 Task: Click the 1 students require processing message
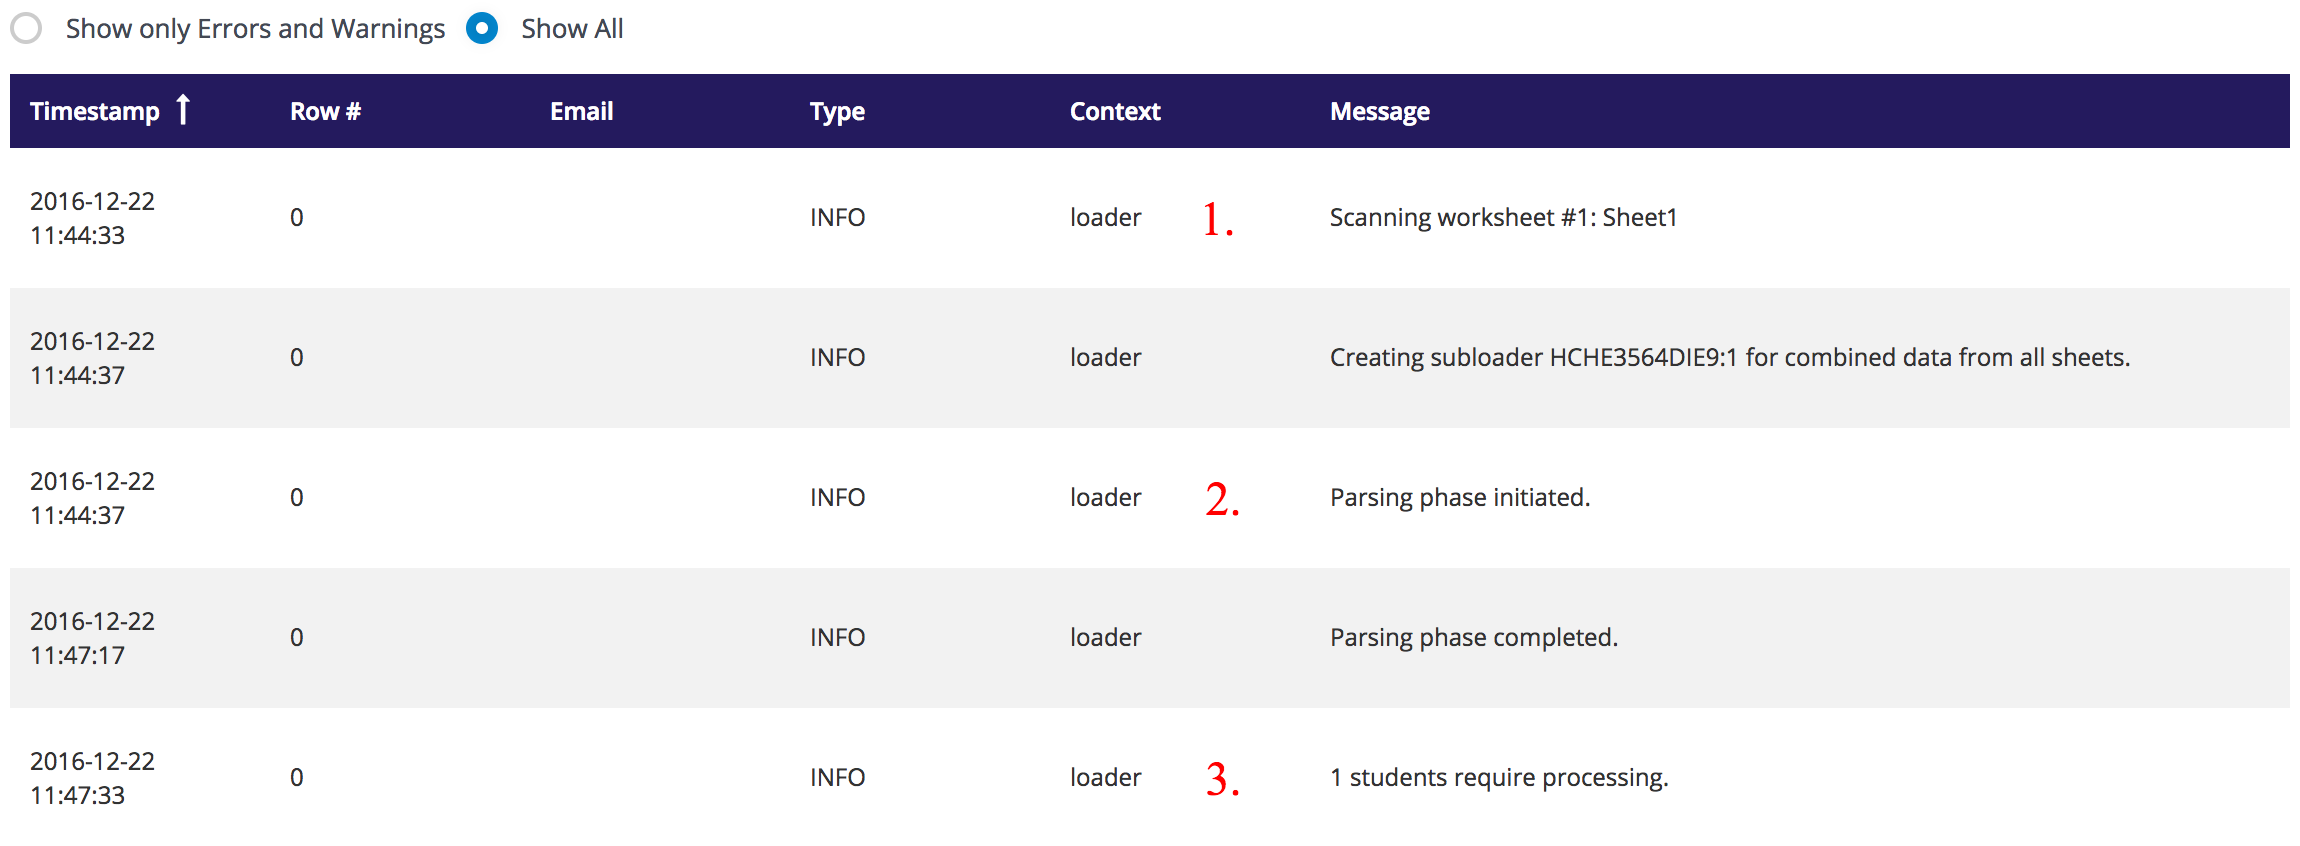coord(1498,777)
